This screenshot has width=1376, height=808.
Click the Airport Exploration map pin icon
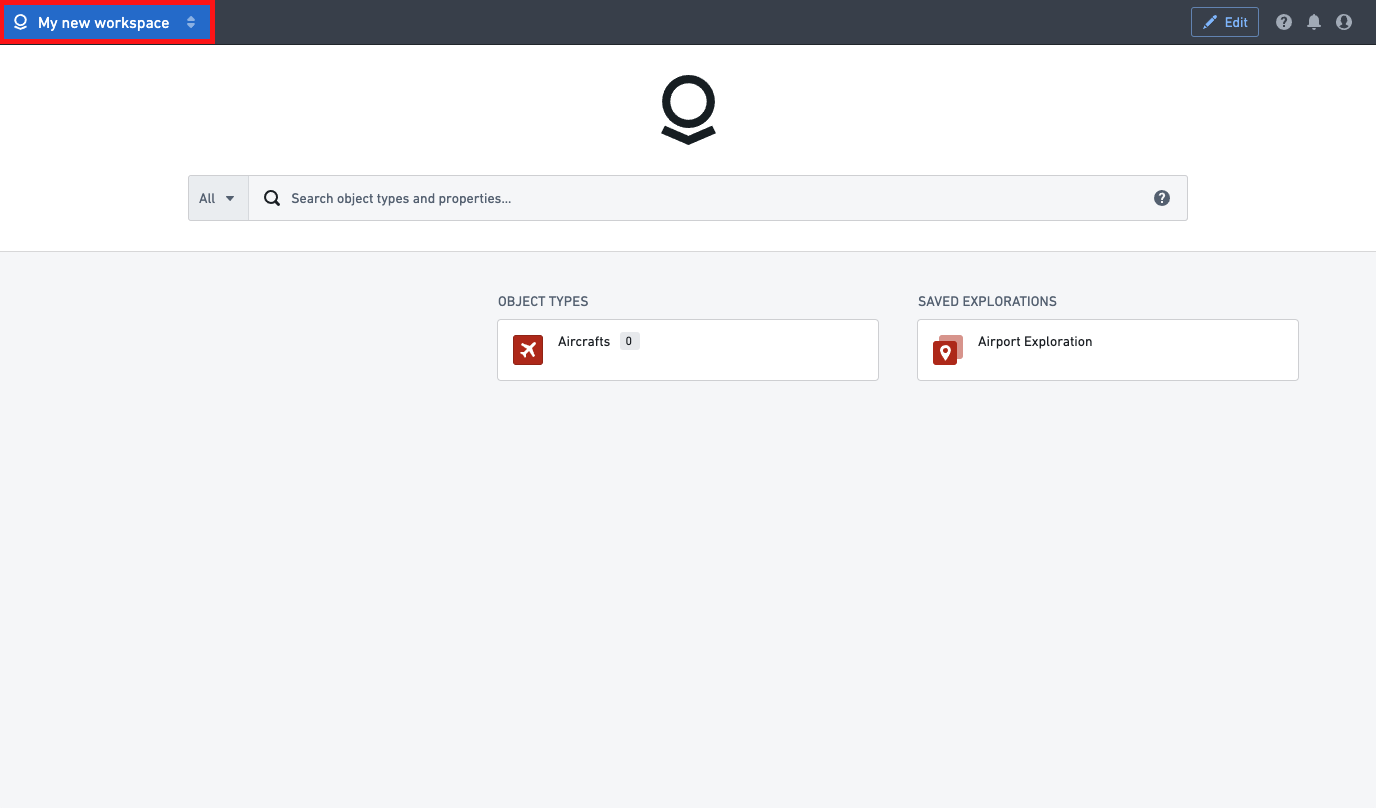[x=947, y=351]
